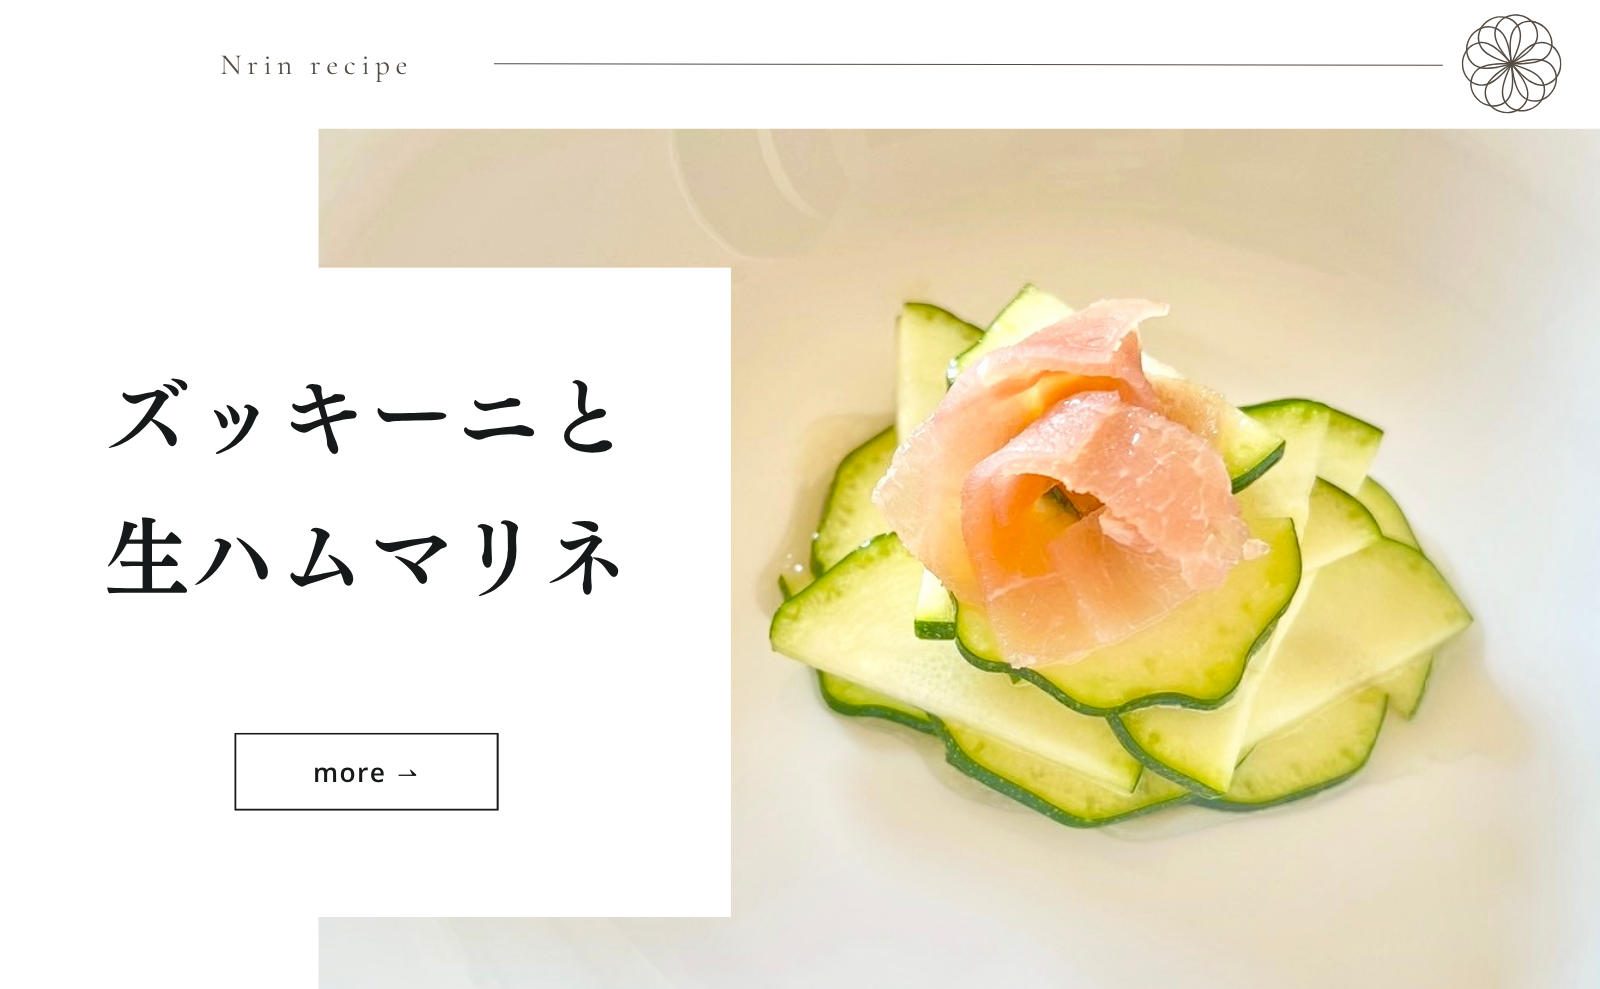
Task: Click the photo strip beneath the title card
Action: tap(524, 952)
